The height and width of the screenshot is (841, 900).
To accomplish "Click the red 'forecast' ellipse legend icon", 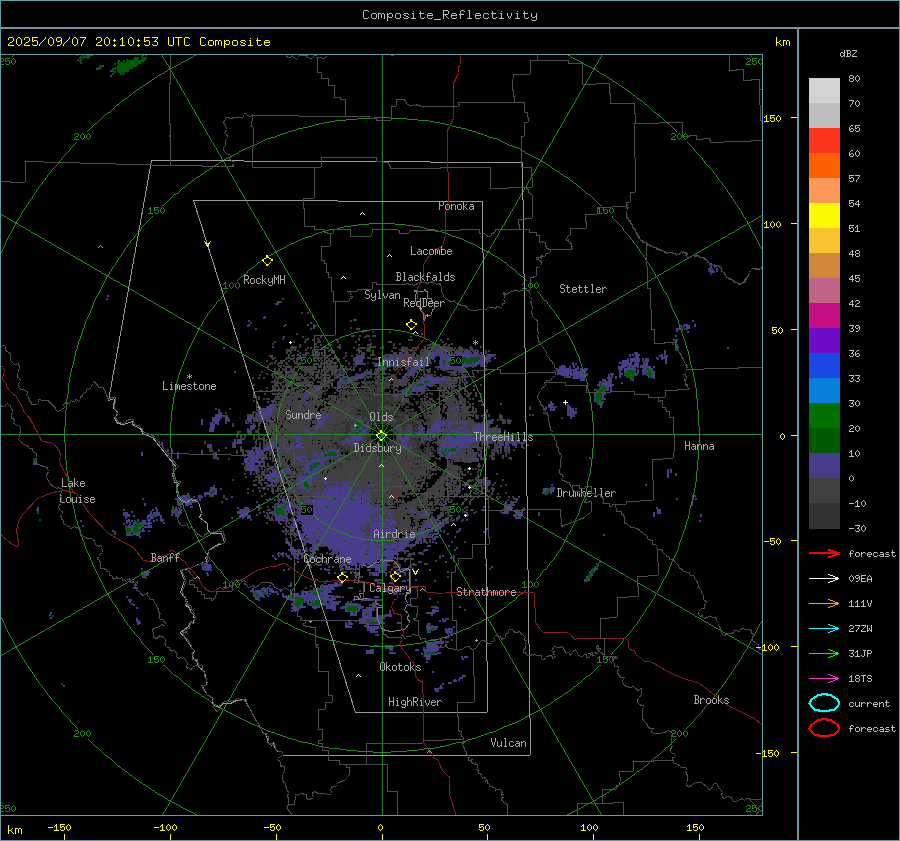I will coord(824,728).
